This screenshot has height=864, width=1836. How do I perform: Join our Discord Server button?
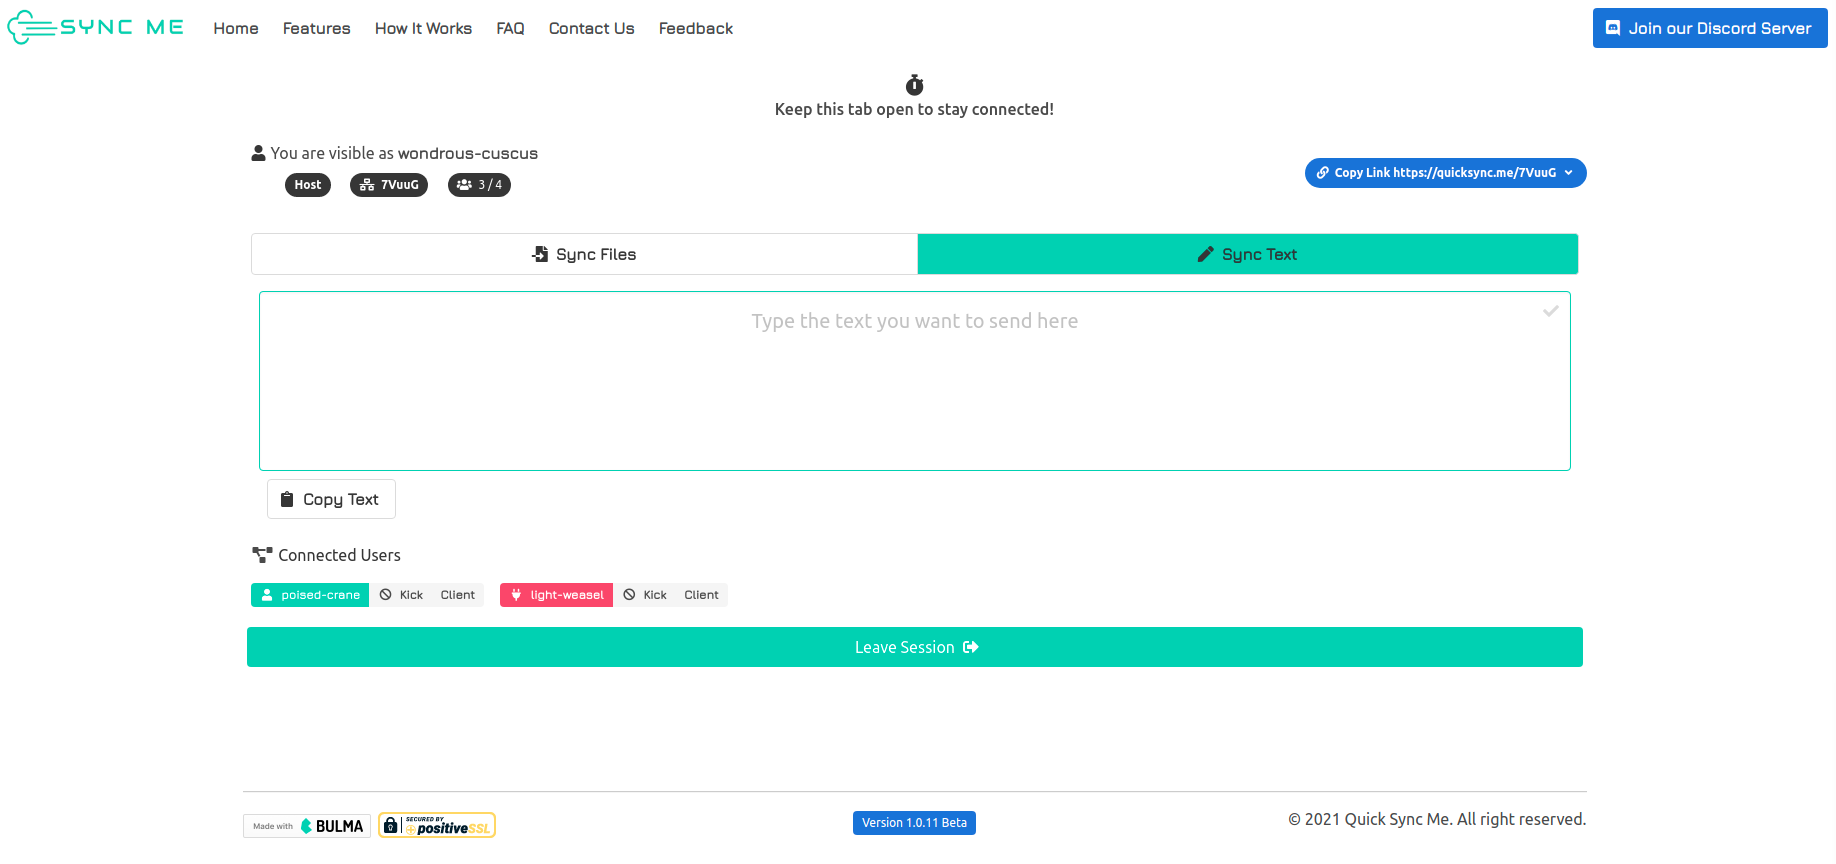[1710, 28]
